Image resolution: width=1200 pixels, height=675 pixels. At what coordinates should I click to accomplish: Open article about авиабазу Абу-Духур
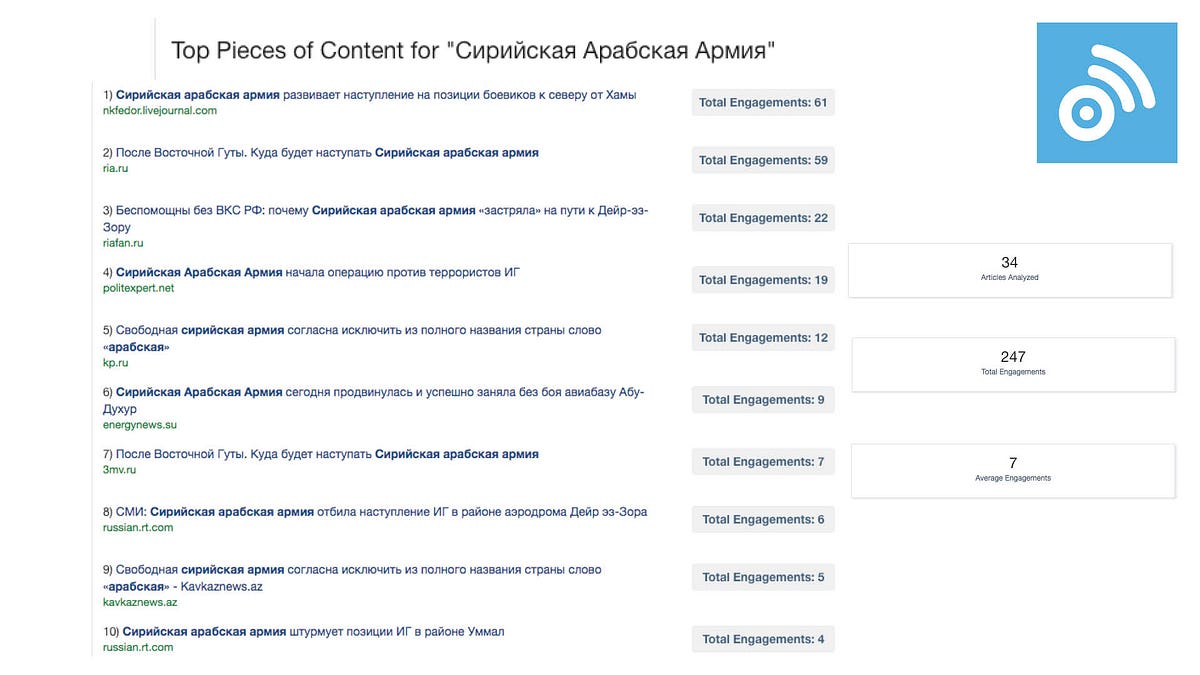[x=374, y=401]
